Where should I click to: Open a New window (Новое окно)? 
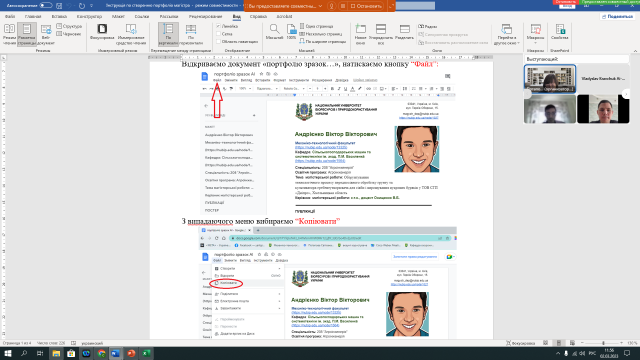coord(360,34)
